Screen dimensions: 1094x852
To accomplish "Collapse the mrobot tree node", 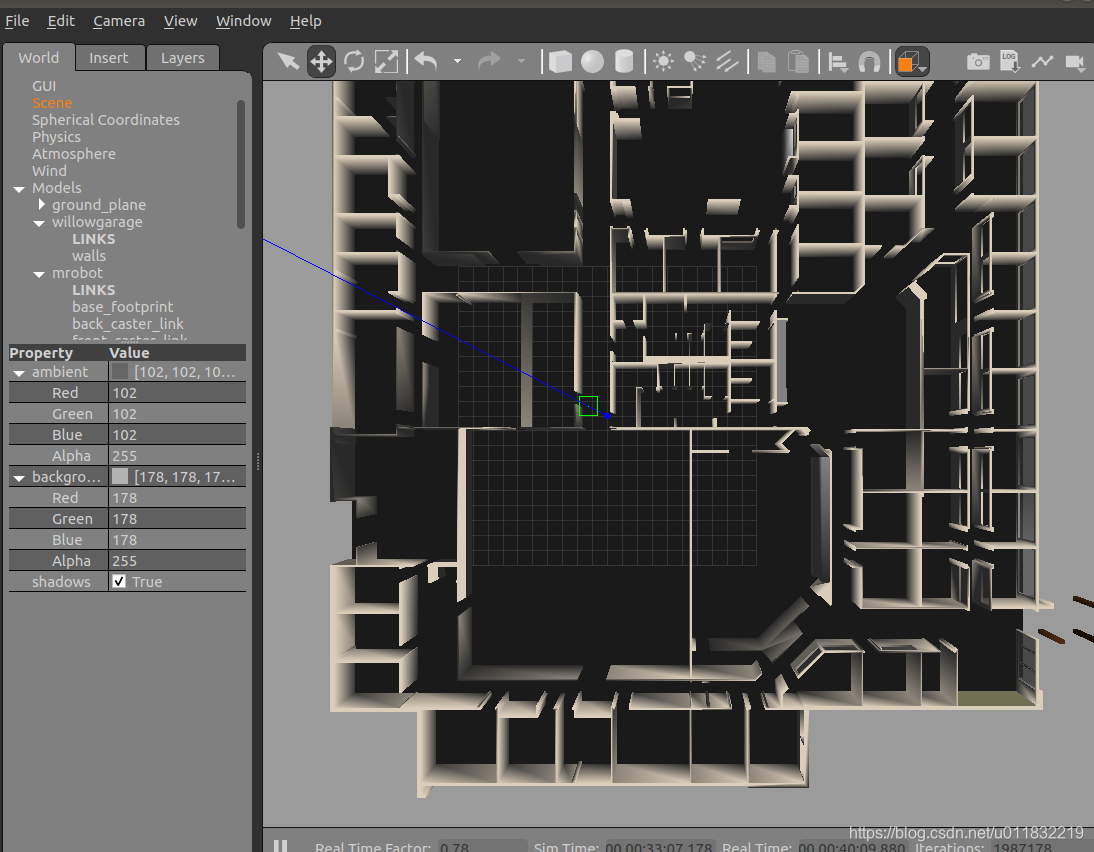I will click(x=39, y=274).
